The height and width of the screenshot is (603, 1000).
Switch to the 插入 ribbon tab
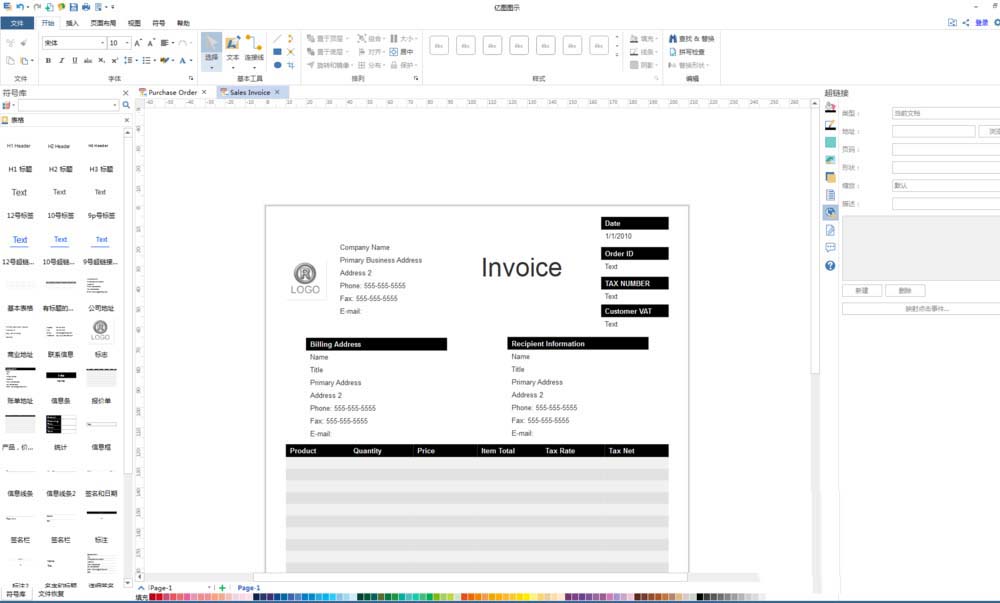(x=72, y=23)
